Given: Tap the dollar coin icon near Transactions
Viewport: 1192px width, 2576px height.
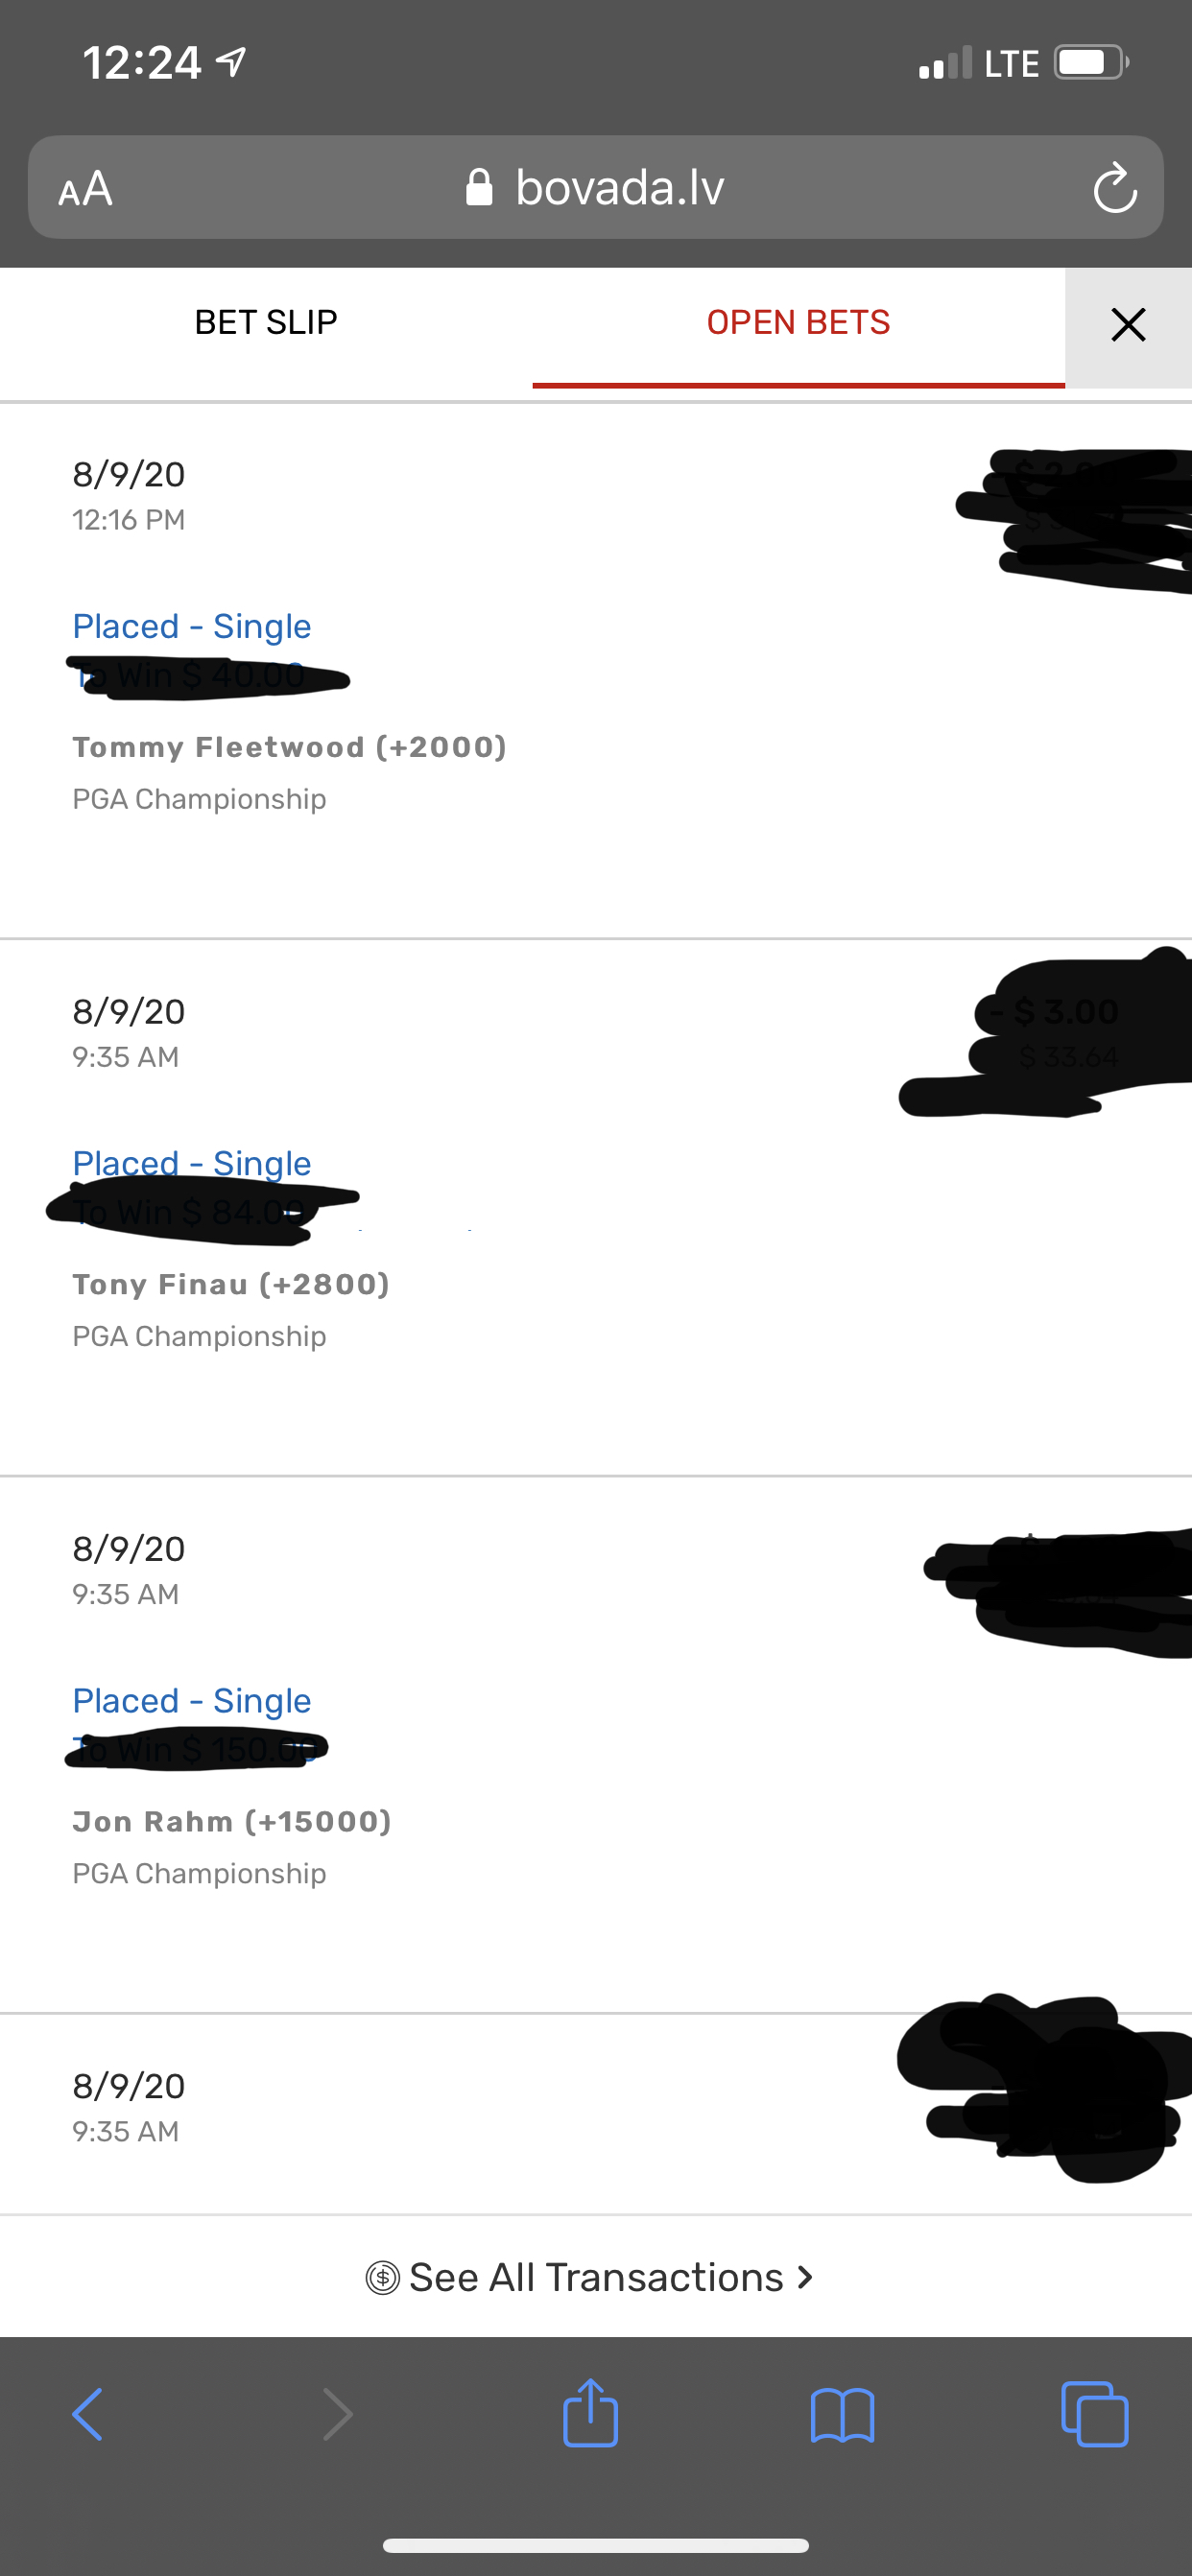Looking at the screenshot, I should pyautogui.click(x=382, y=2278).
